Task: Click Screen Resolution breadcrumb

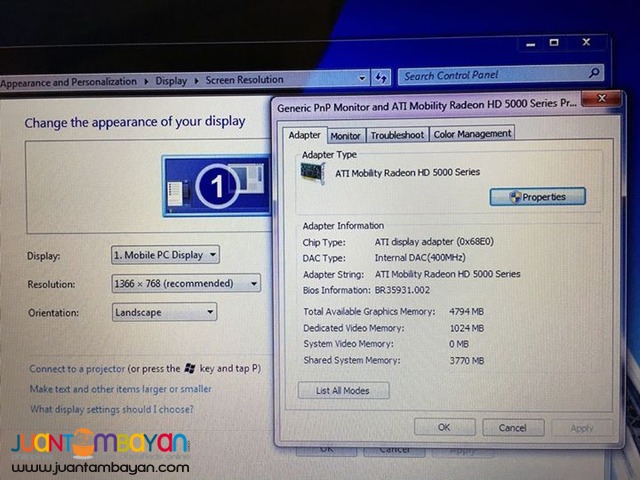Action: pos(244,80)
